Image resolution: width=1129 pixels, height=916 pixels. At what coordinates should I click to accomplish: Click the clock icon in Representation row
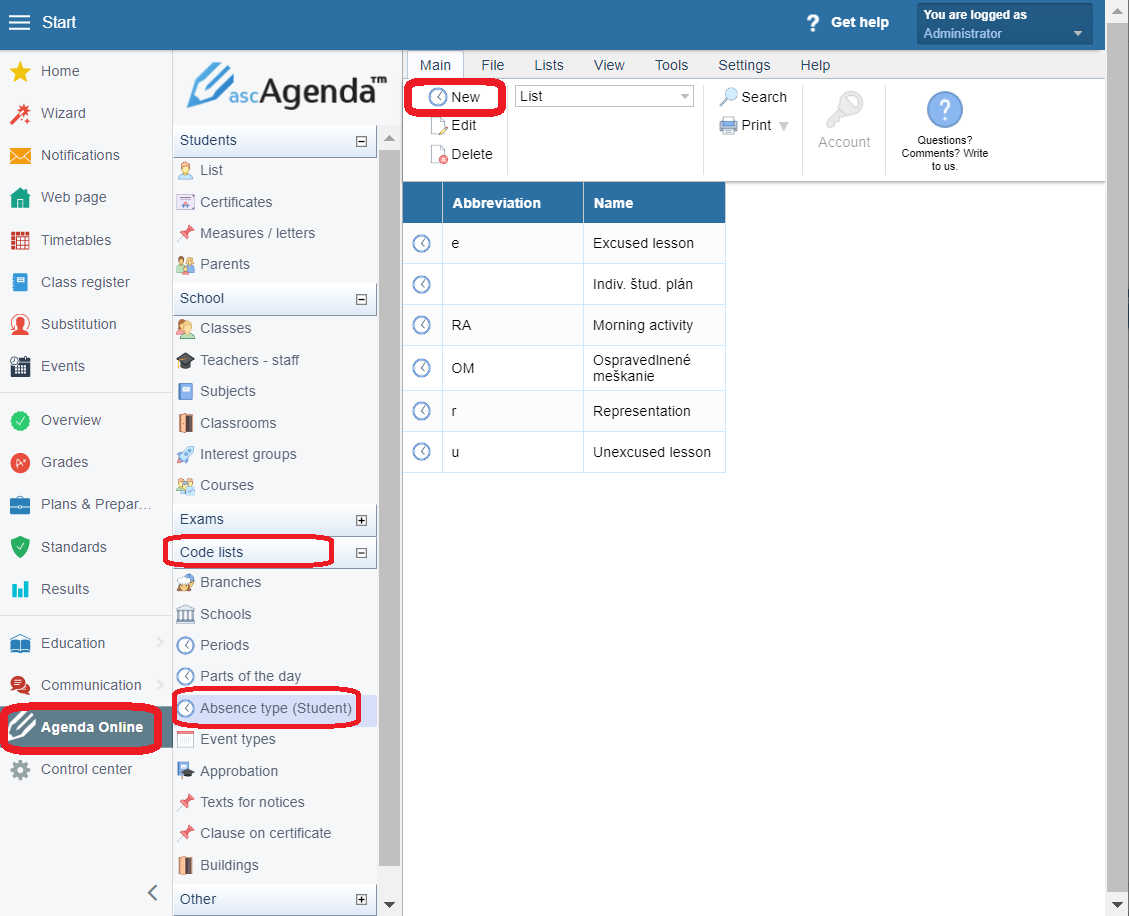(422, 411)
